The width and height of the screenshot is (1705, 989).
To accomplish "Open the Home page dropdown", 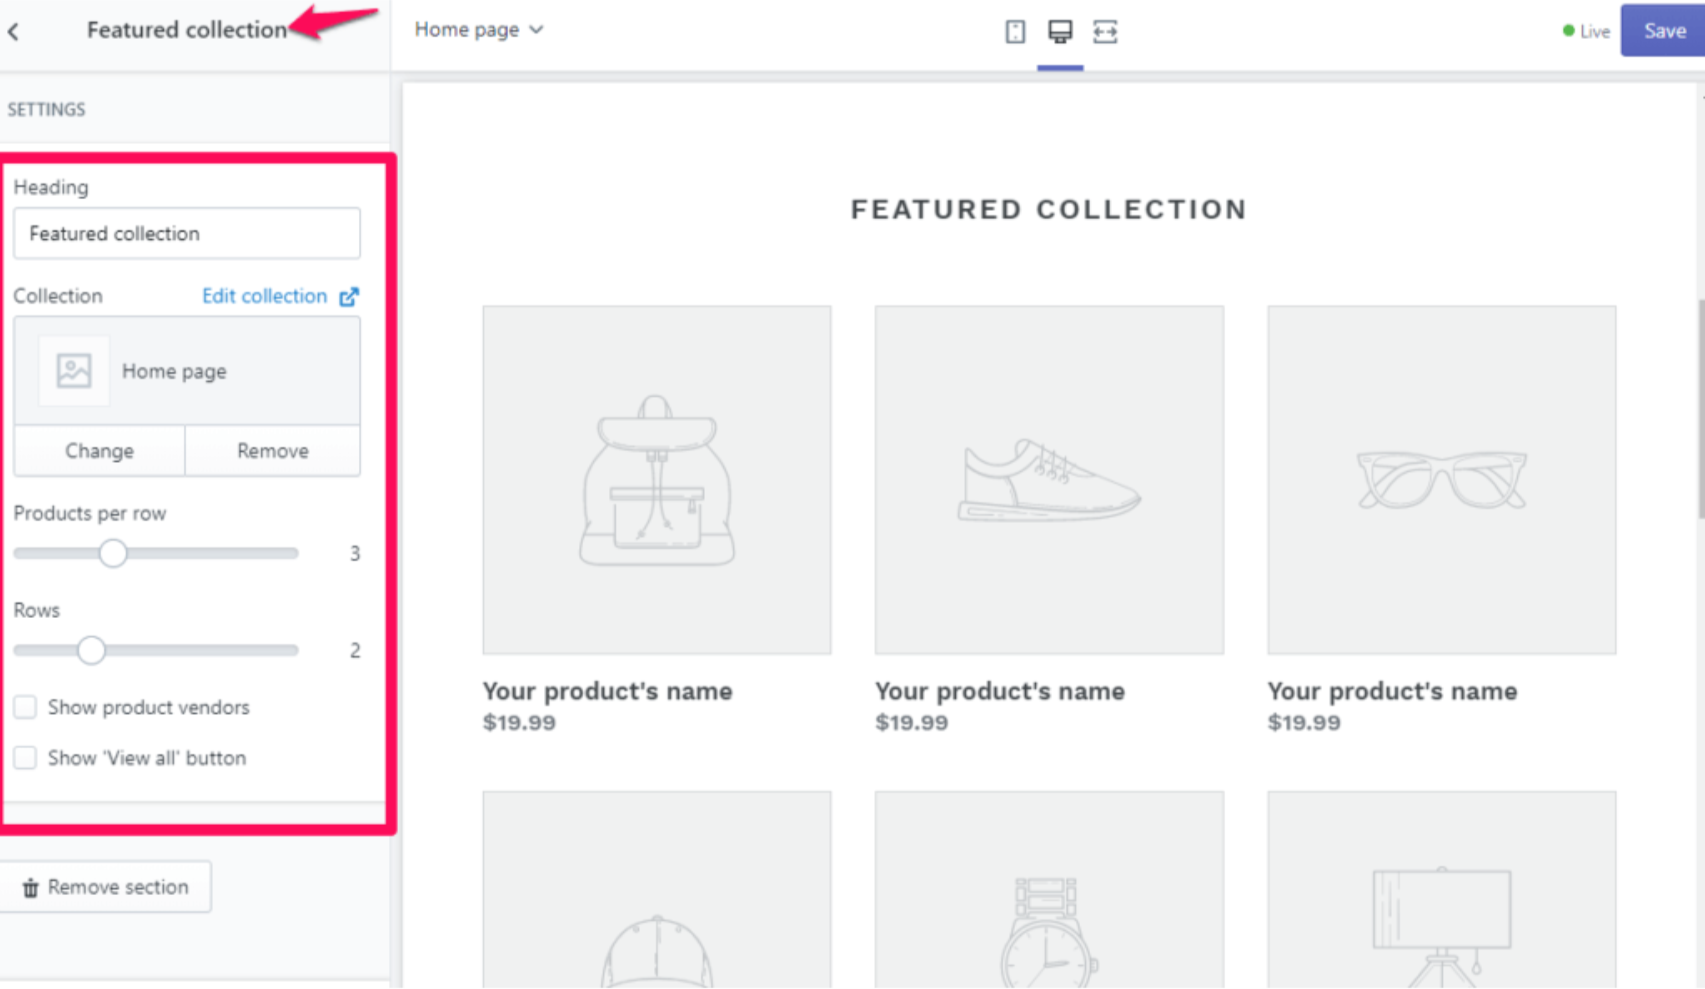I will [x=479, y=30].
